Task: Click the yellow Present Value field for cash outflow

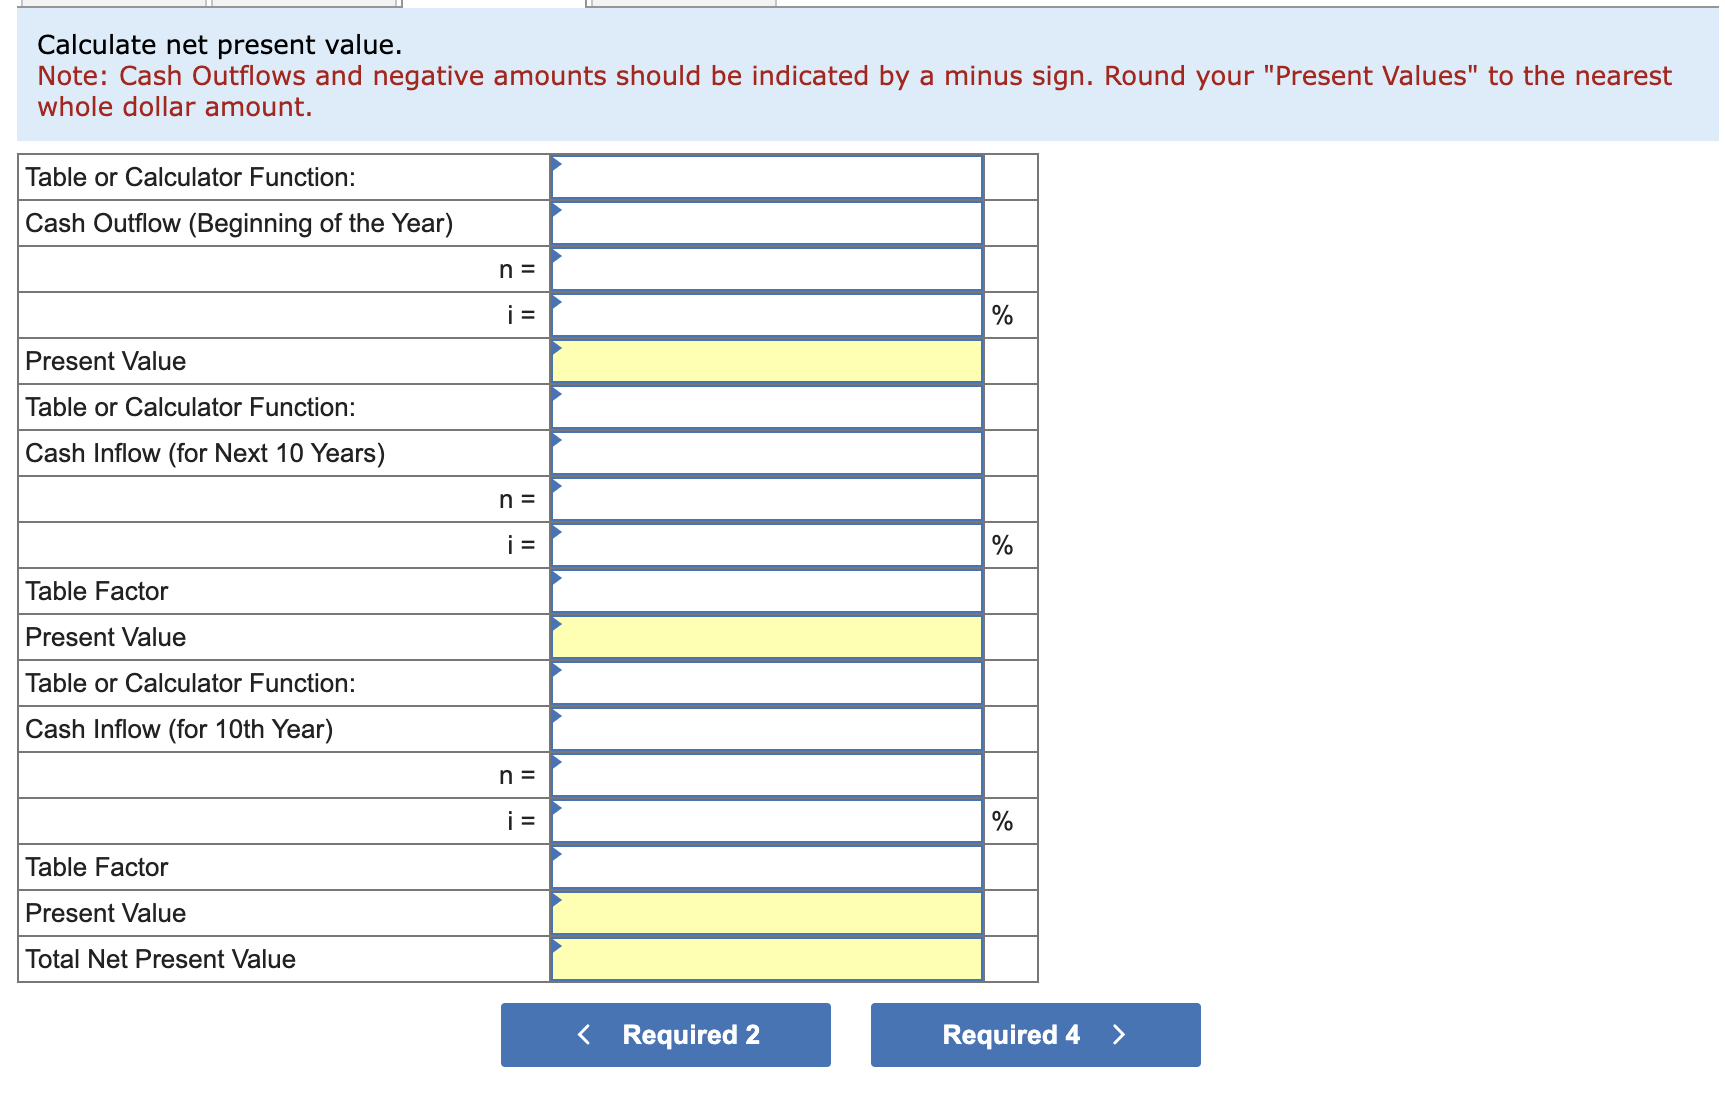Action: pos(768,361)
